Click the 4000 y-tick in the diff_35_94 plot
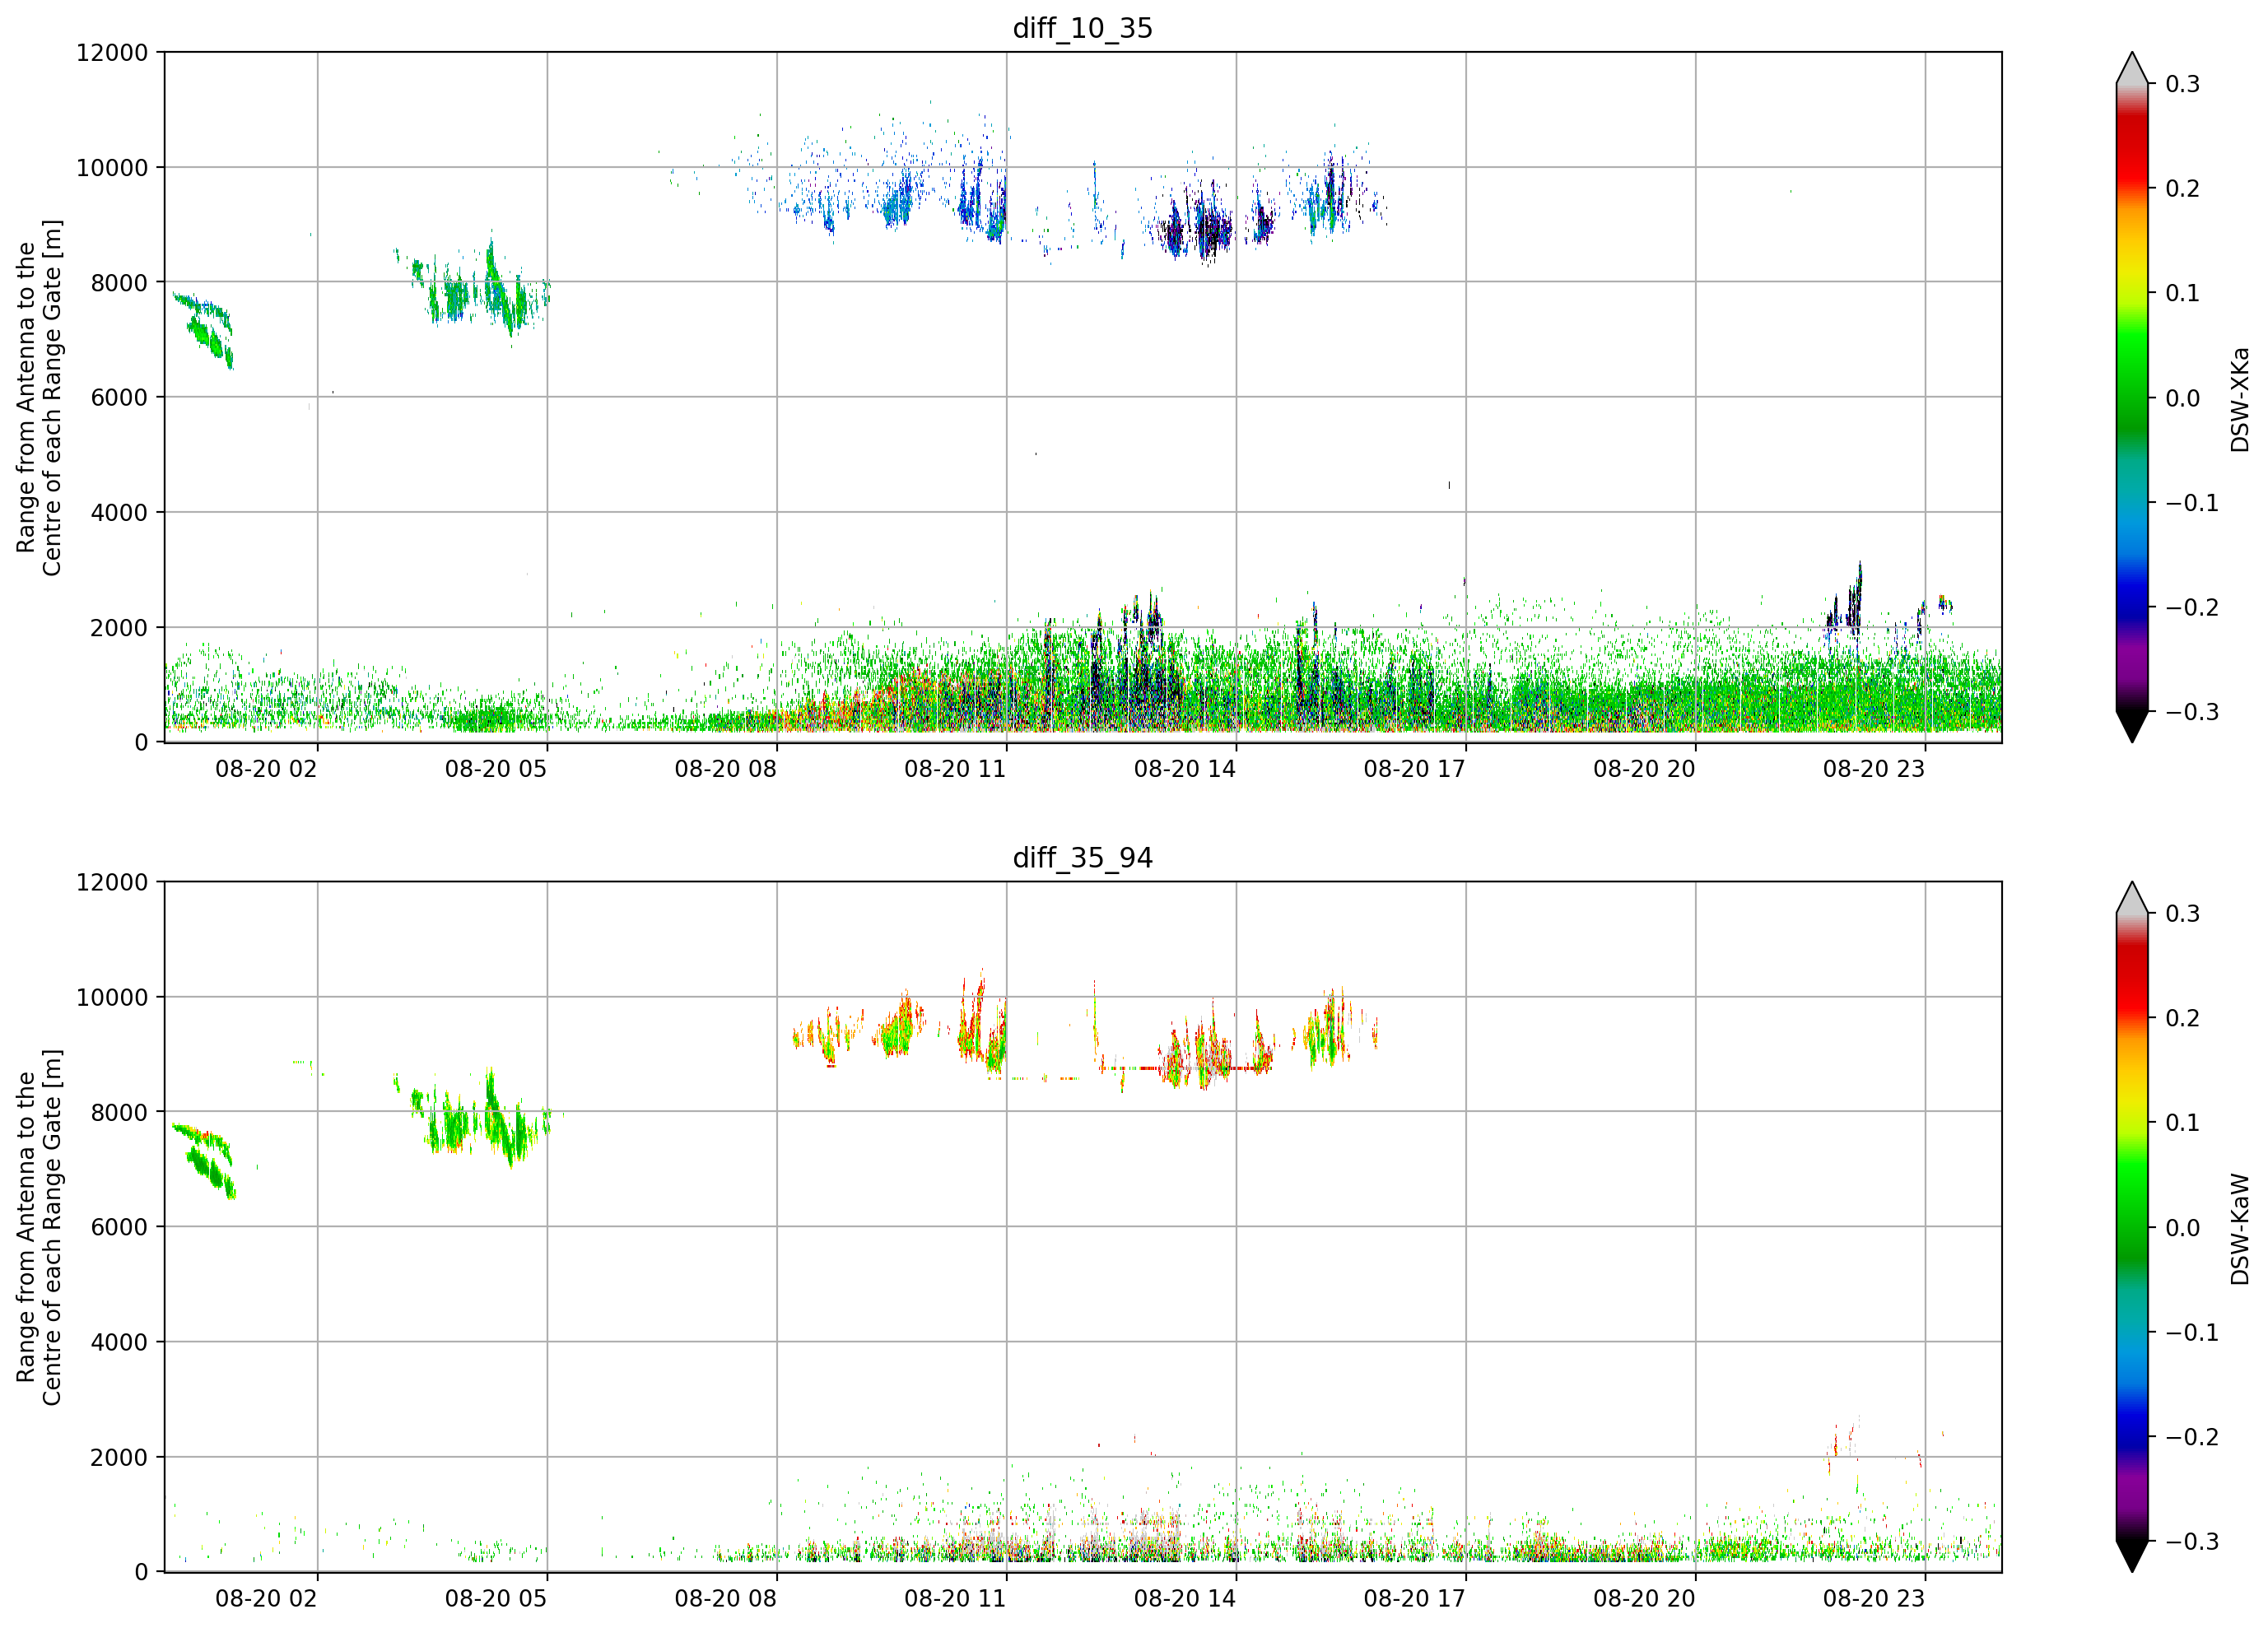2268x1628 pixels. (119, 1343)
